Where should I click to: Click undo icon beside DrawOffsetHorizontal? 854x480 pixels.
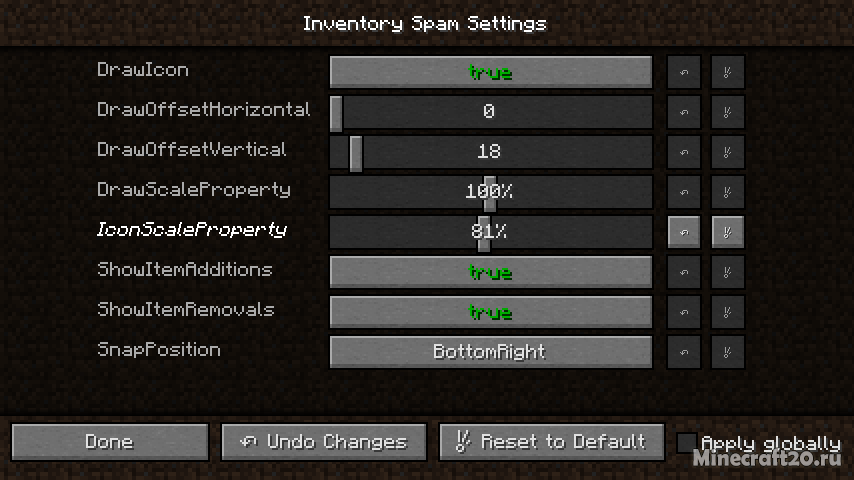click(684, 112)
